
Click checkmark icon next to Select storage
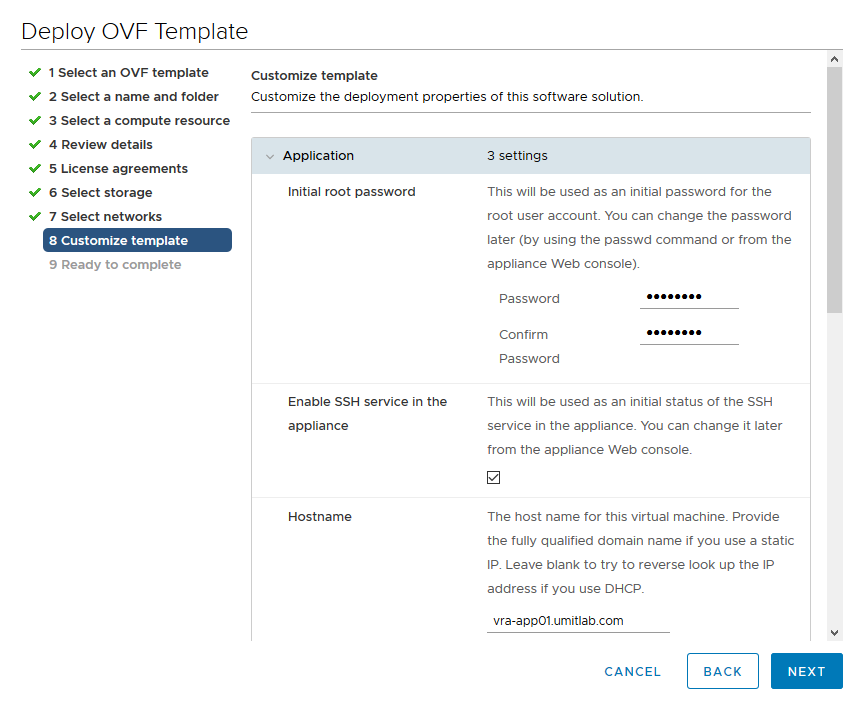[35, 193]
